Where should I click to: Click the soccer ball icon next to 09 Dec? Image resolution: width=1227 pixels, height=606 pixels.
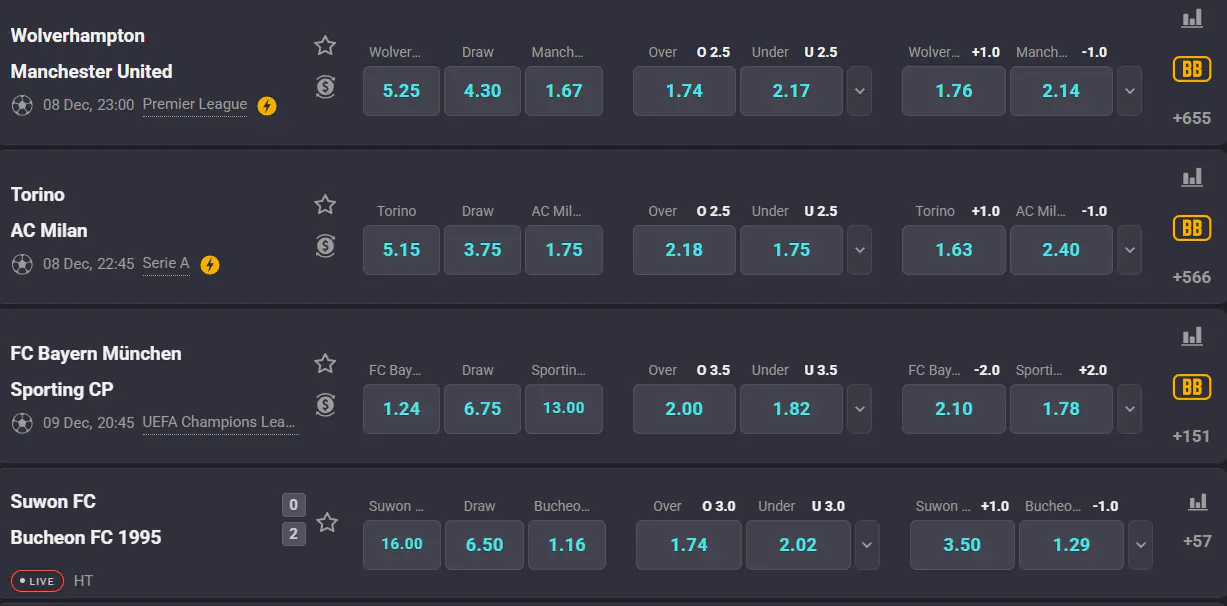click(21, 423)
